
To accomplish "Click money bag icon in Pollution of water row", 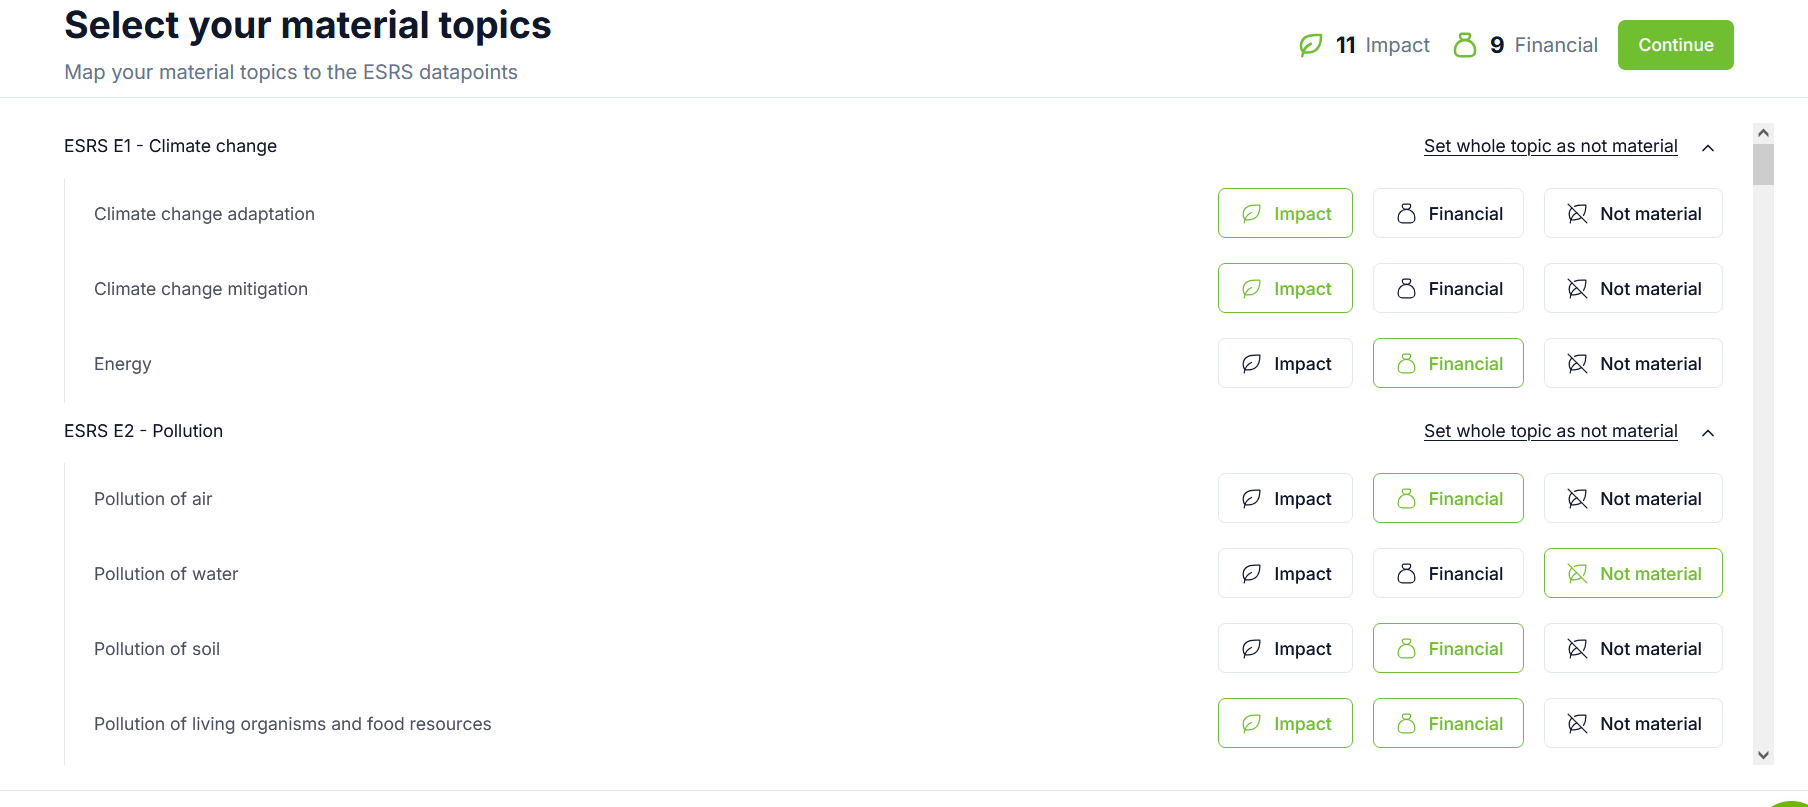I will click(x=1406, y=574).
